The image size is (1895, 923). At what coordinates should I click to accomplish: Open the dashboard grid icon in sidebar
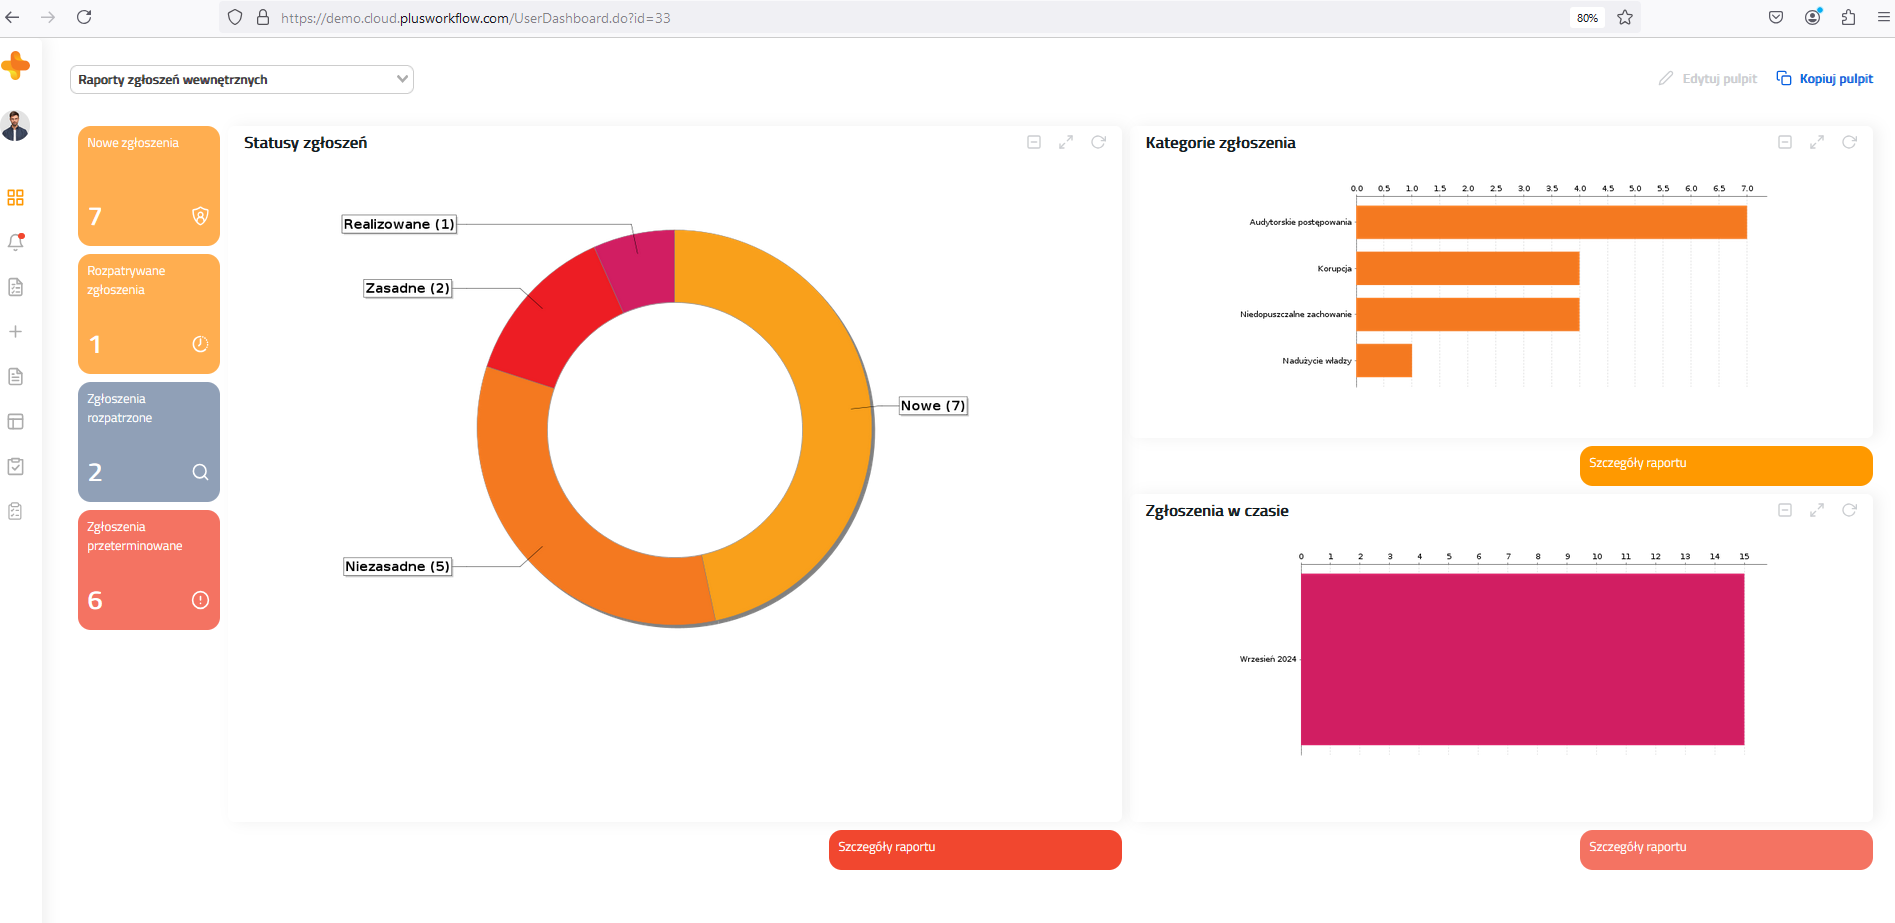click(x=15, y=198)
